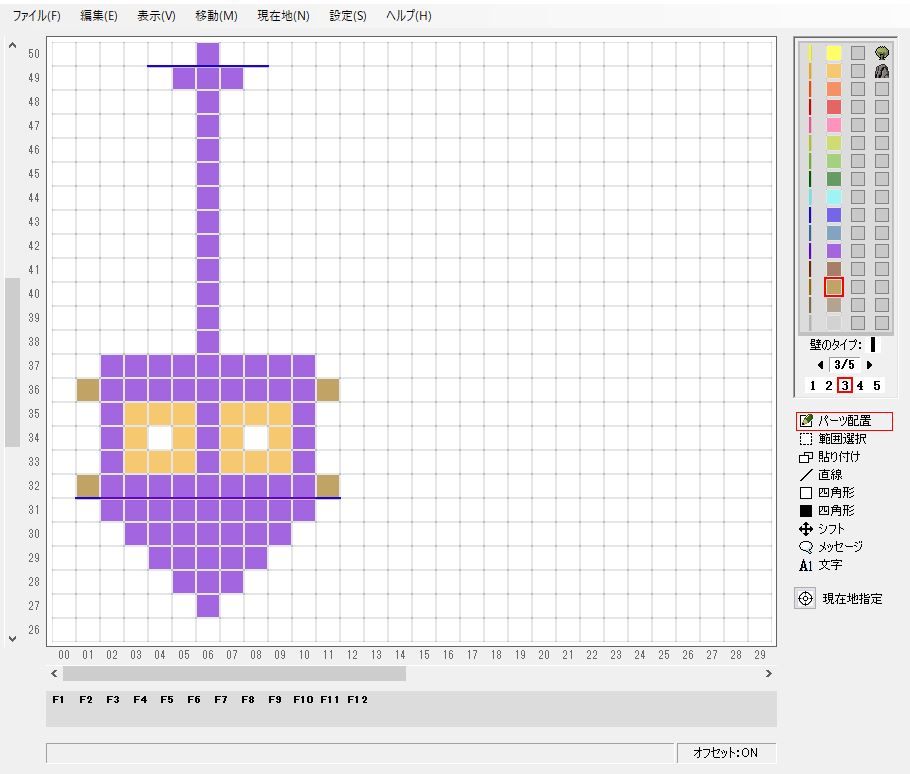The width and height of the screenshot is (910, 774).
Task: Pick the bright yellow color swatch
Action: point(834,53)
